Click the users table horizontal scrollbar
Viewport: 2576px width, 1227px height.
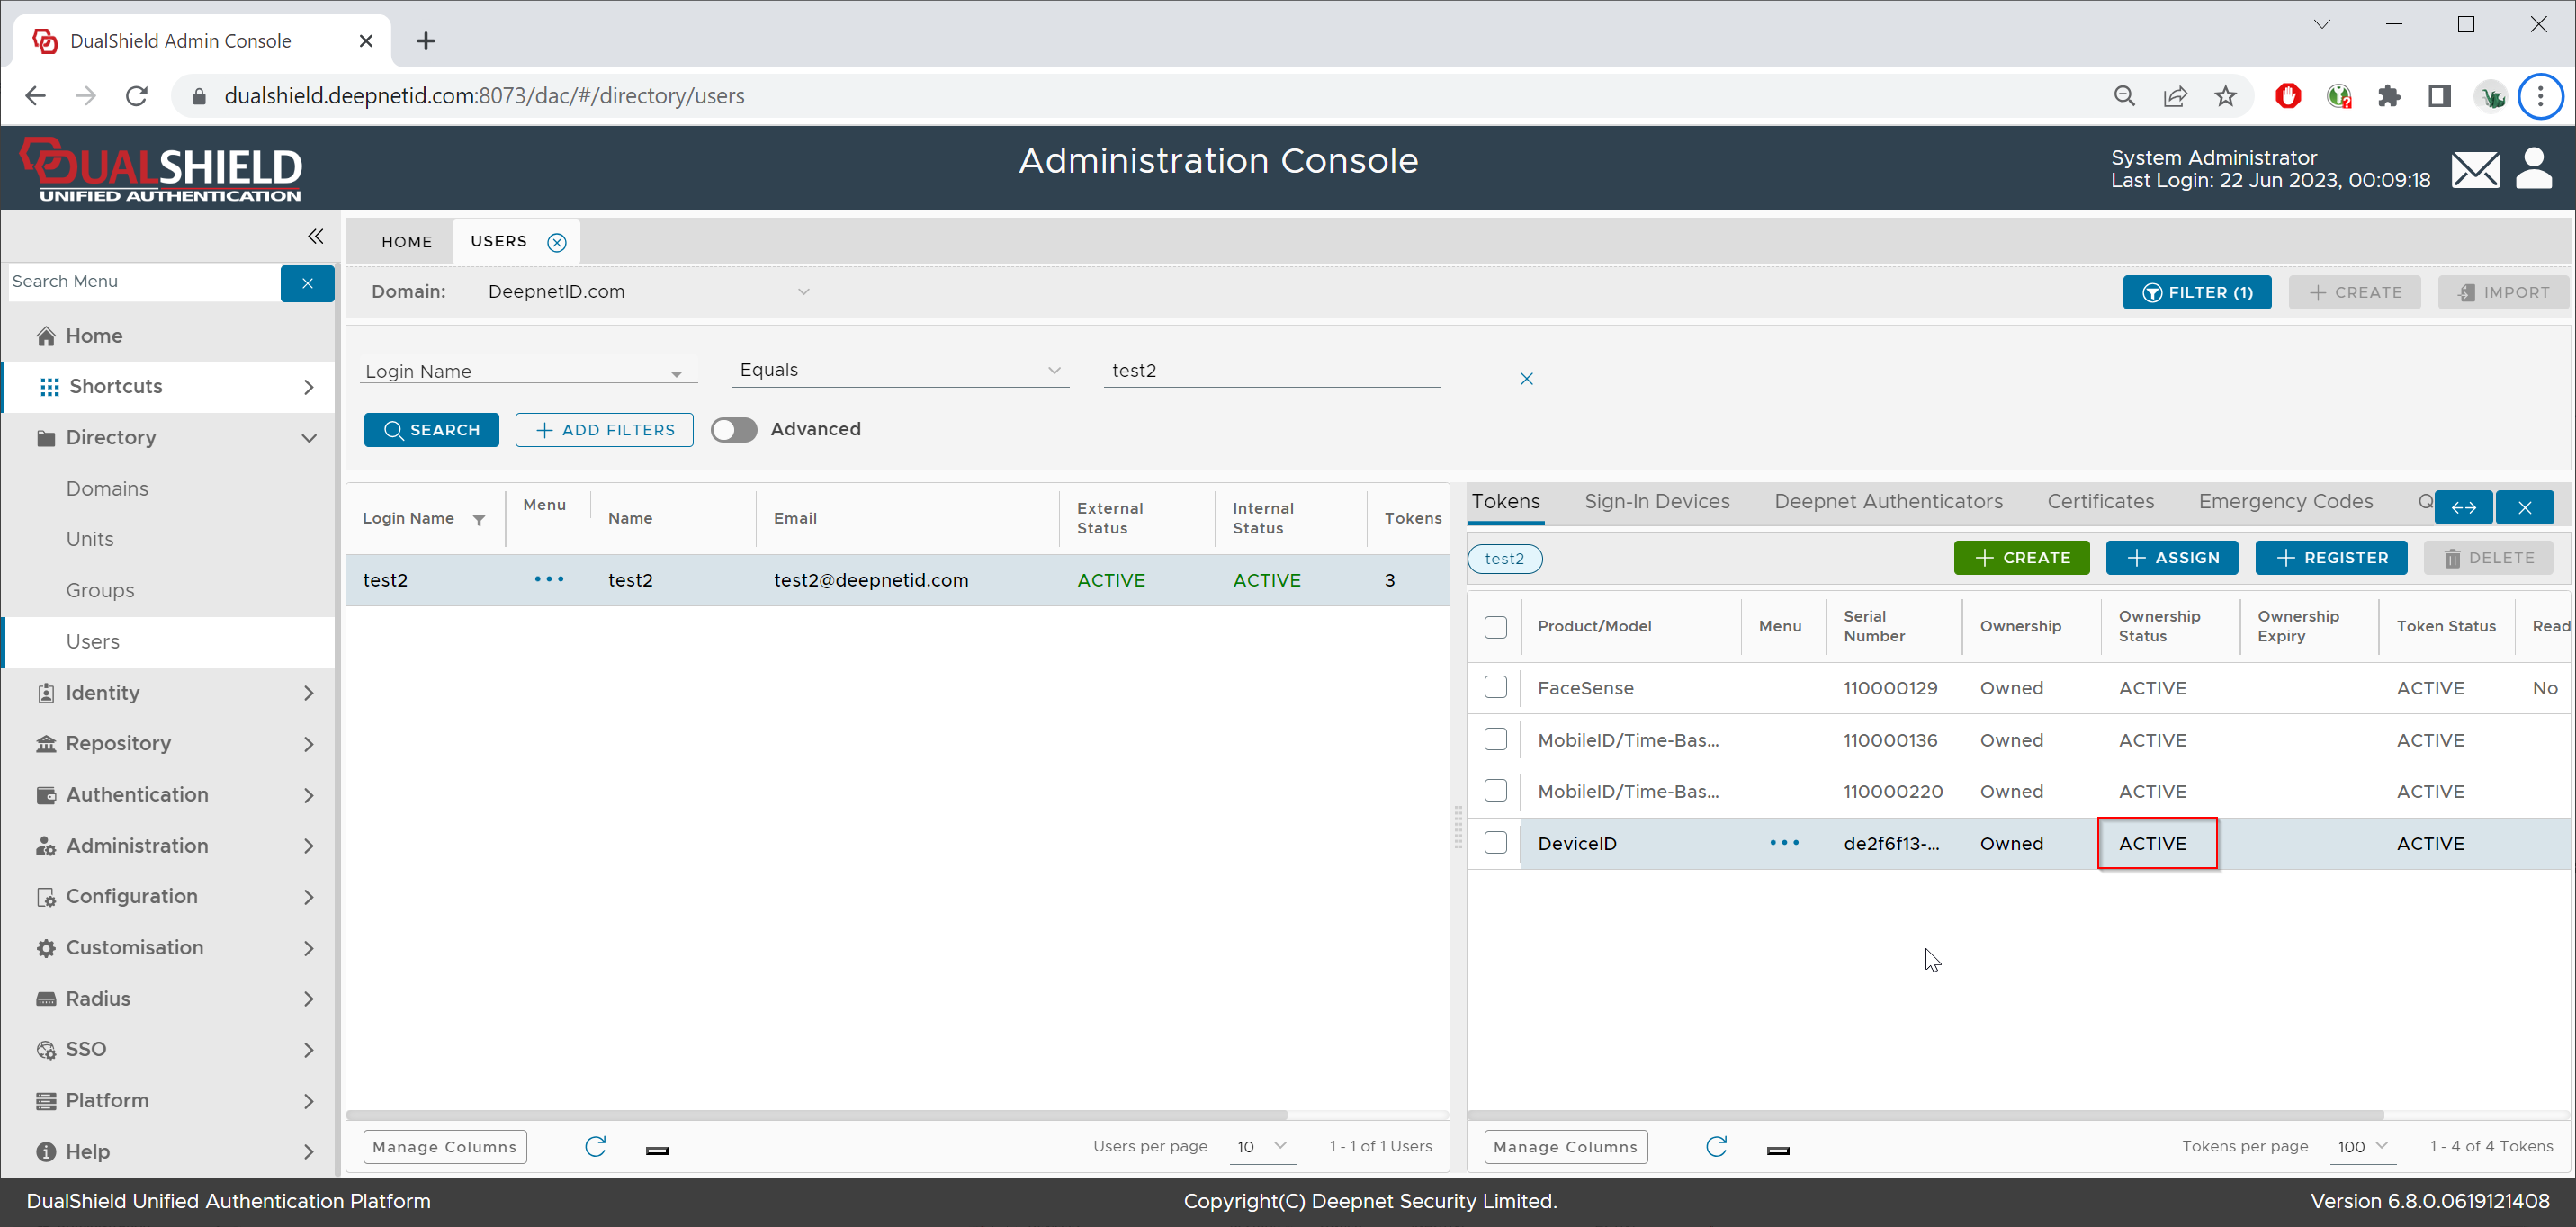point(816,1114)
